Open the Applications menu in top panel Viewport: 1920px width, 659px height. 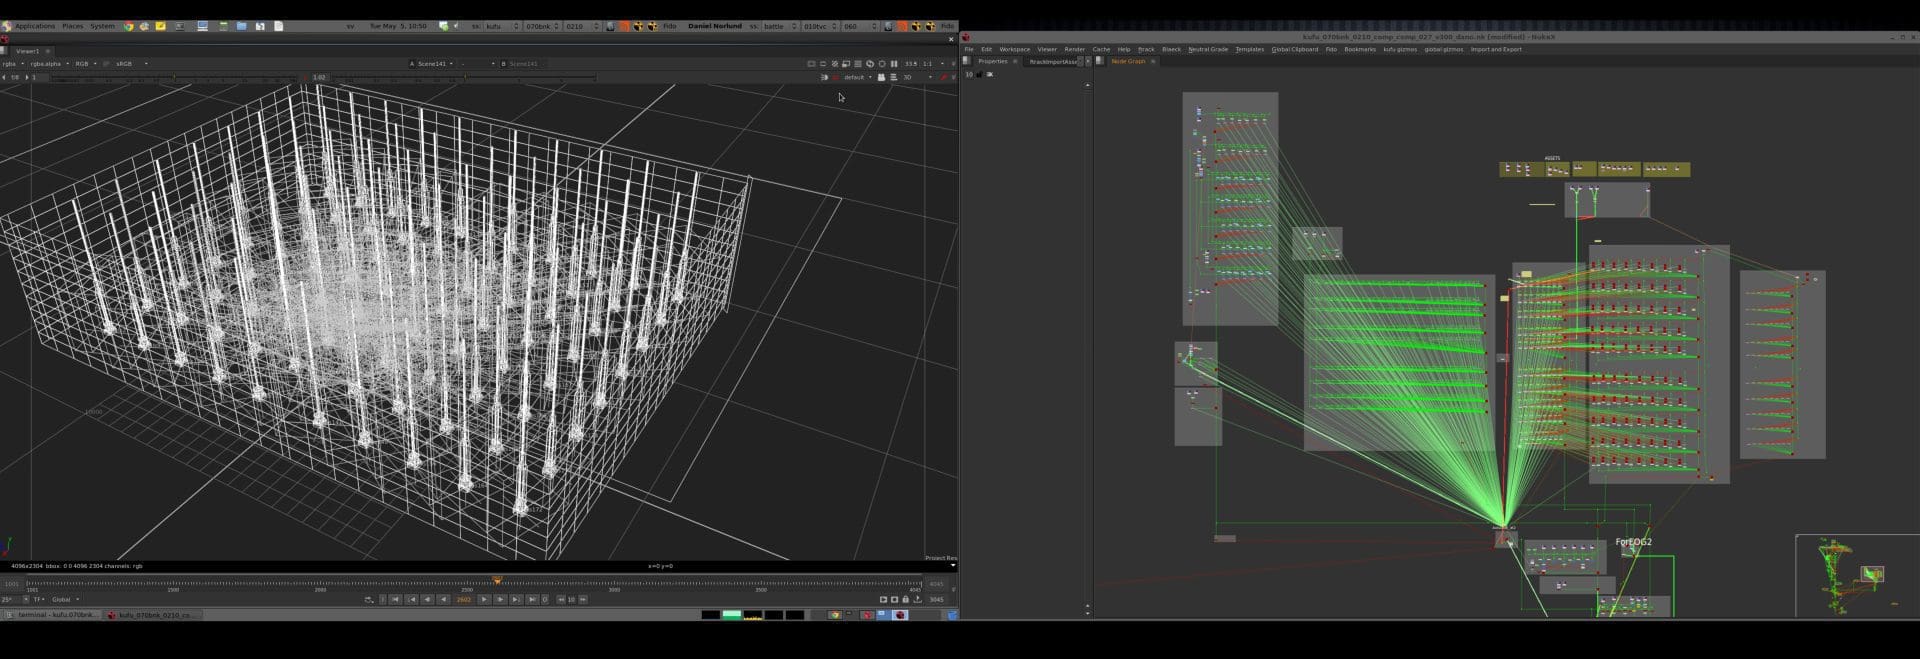pyautogui.click(x=35, y=26)
